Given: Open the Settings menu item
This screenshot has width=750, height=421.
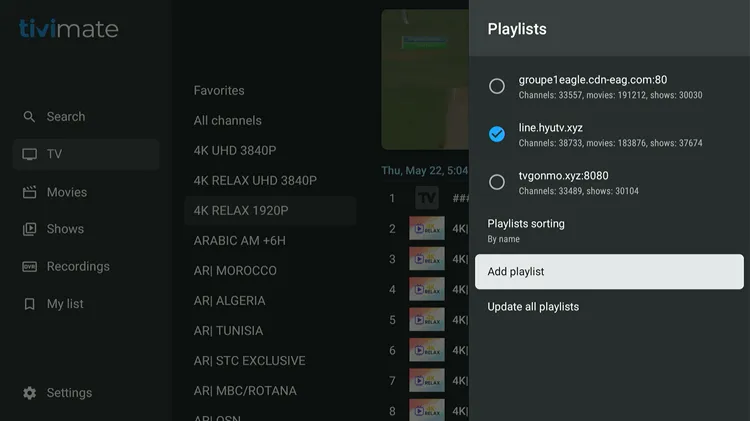Looking at the screenshot, I should click(x=86, y=393).
